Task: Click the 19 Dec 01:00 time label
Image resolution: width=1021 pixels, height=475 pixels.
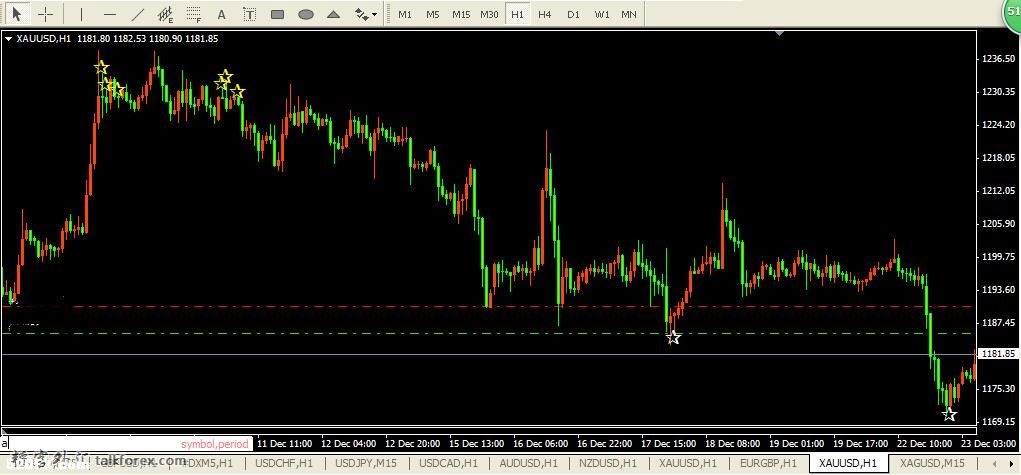Action: tap(797, 444)
